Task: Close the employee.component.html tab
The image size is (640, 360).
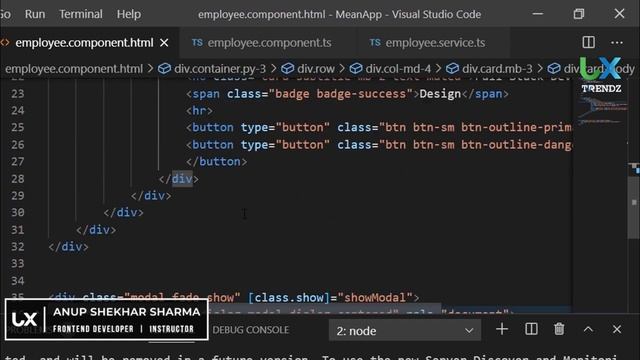Action: point(164,42)
